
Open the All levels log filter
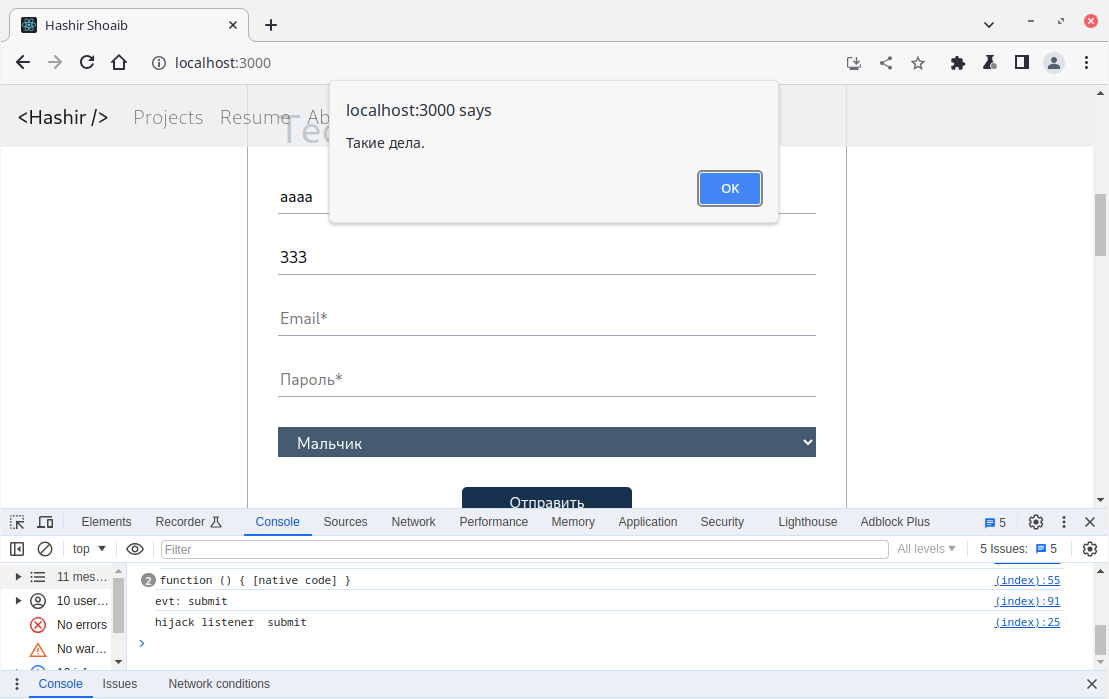pos(926,549)
